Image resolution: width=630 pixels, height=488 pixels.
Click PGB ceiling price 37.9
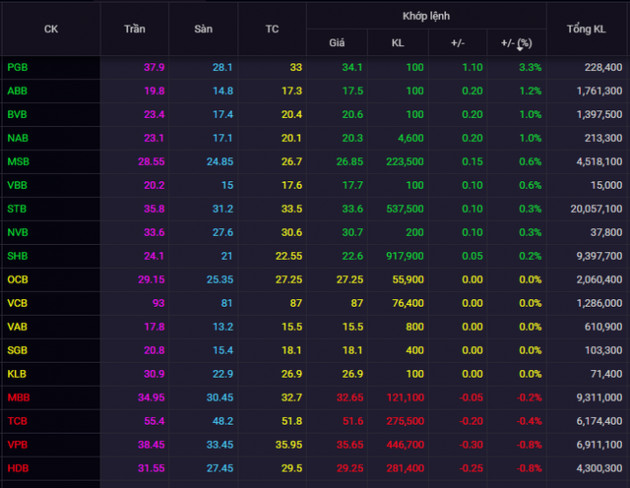[x=154, y=67]
